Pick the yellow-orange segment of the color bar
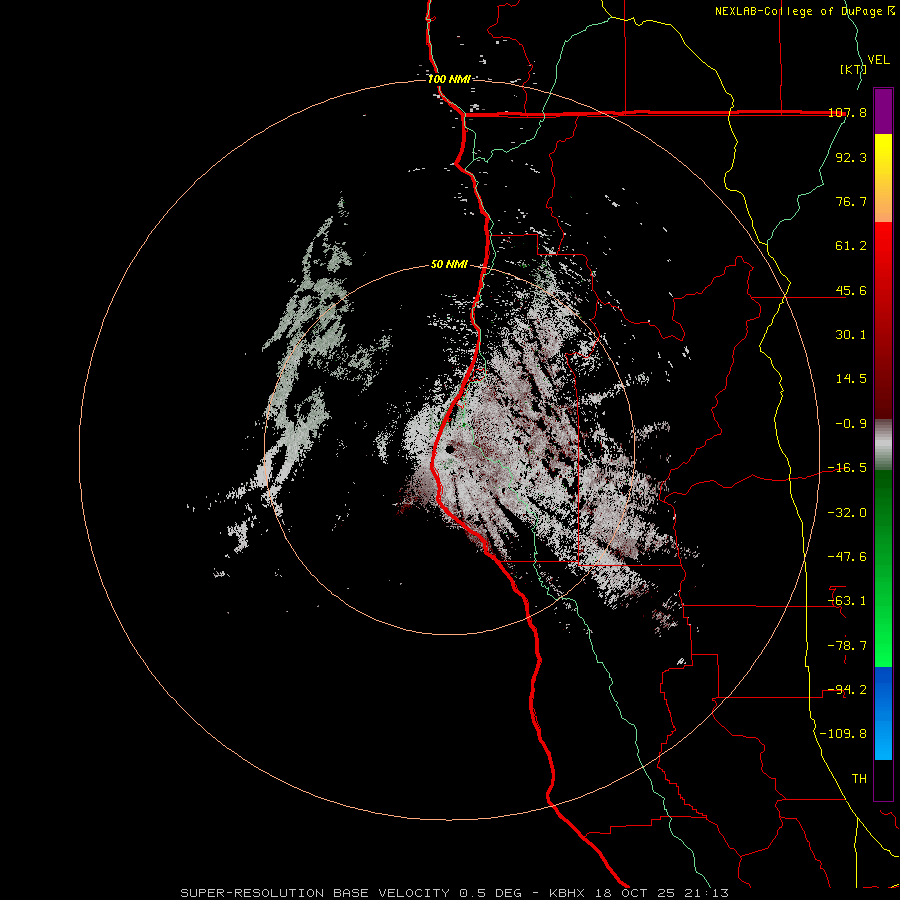 click(883, 178)
